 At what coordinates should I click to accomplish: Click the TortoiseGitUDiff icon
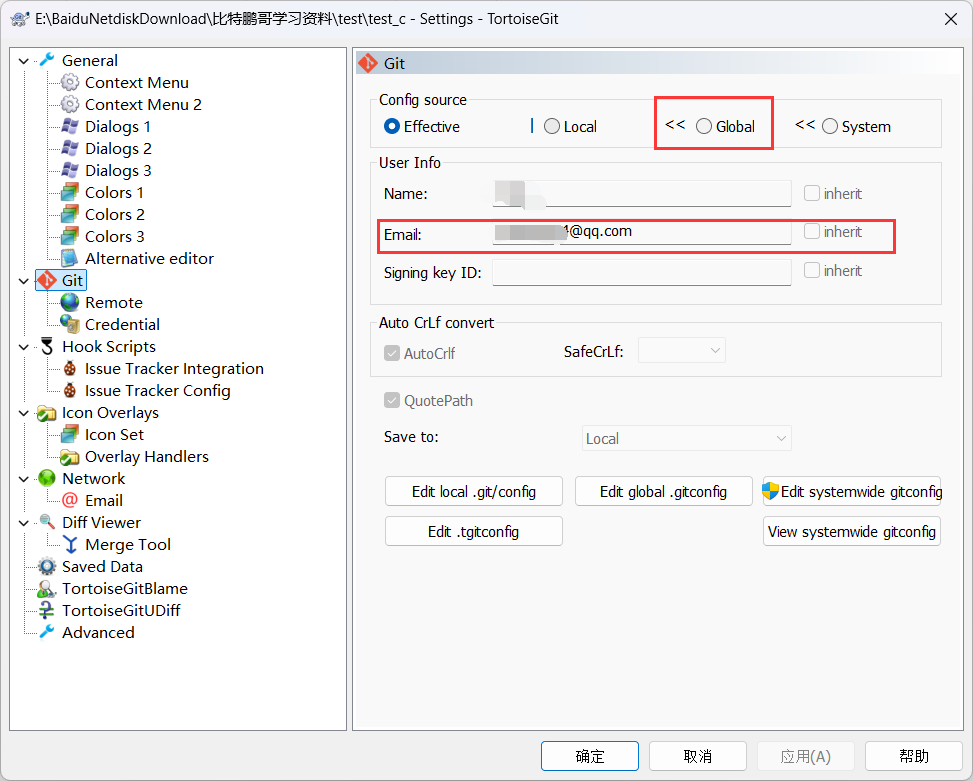[47, 610]
